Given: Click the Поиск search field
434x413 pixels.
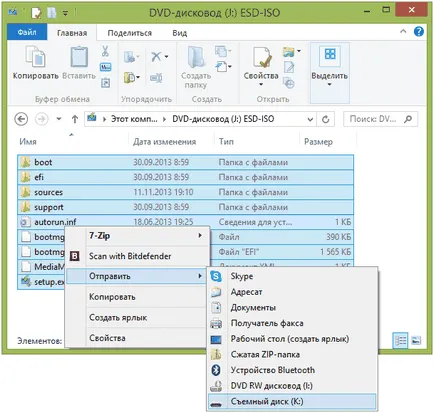Looking at the screenshot, I should [x=380, y=119].
